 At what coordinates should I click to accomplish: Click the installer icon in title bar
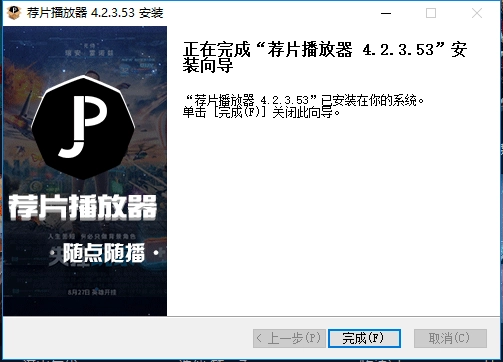pos(14,13)
